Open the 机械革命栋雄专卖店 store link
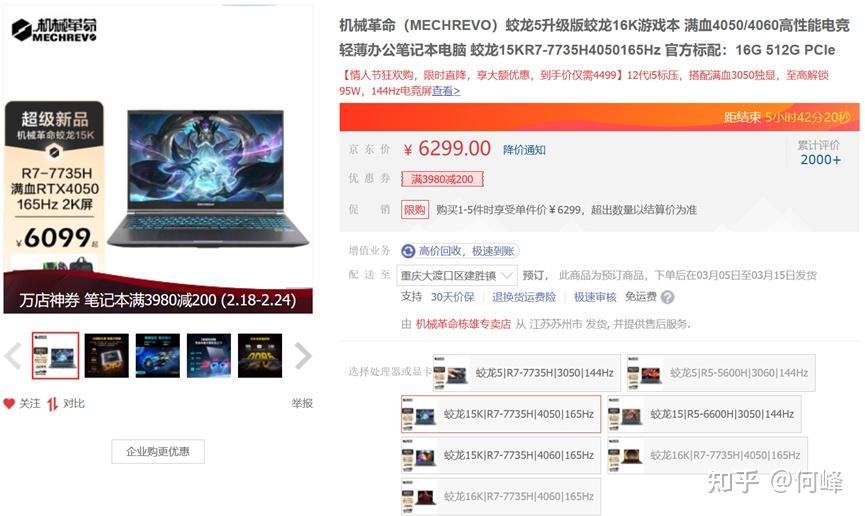Screen dimensions: 865x516 (x=463, y=324)
